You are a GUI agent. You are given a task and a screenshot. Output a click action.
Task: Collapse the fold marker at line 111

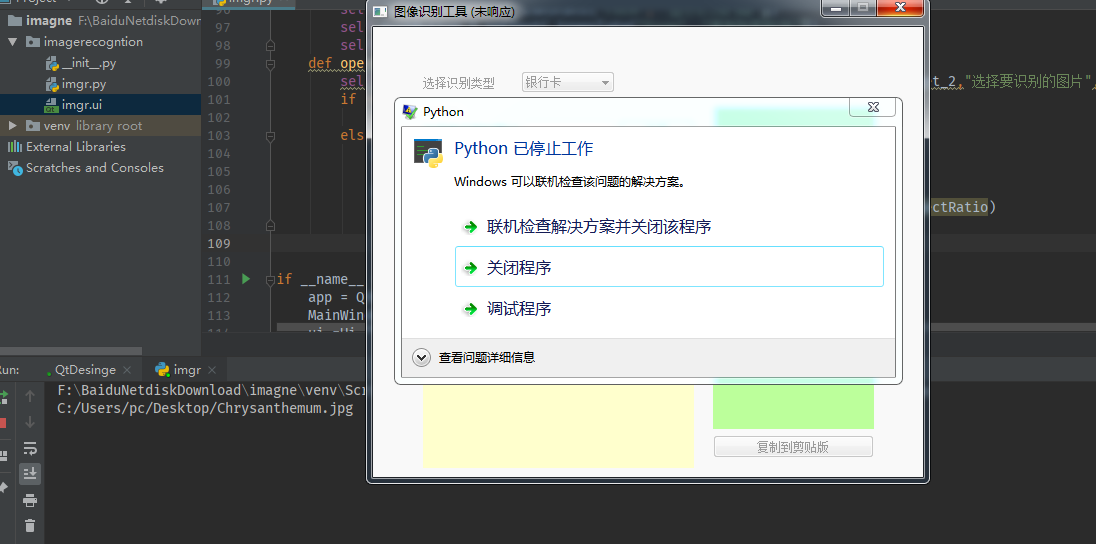270,280
